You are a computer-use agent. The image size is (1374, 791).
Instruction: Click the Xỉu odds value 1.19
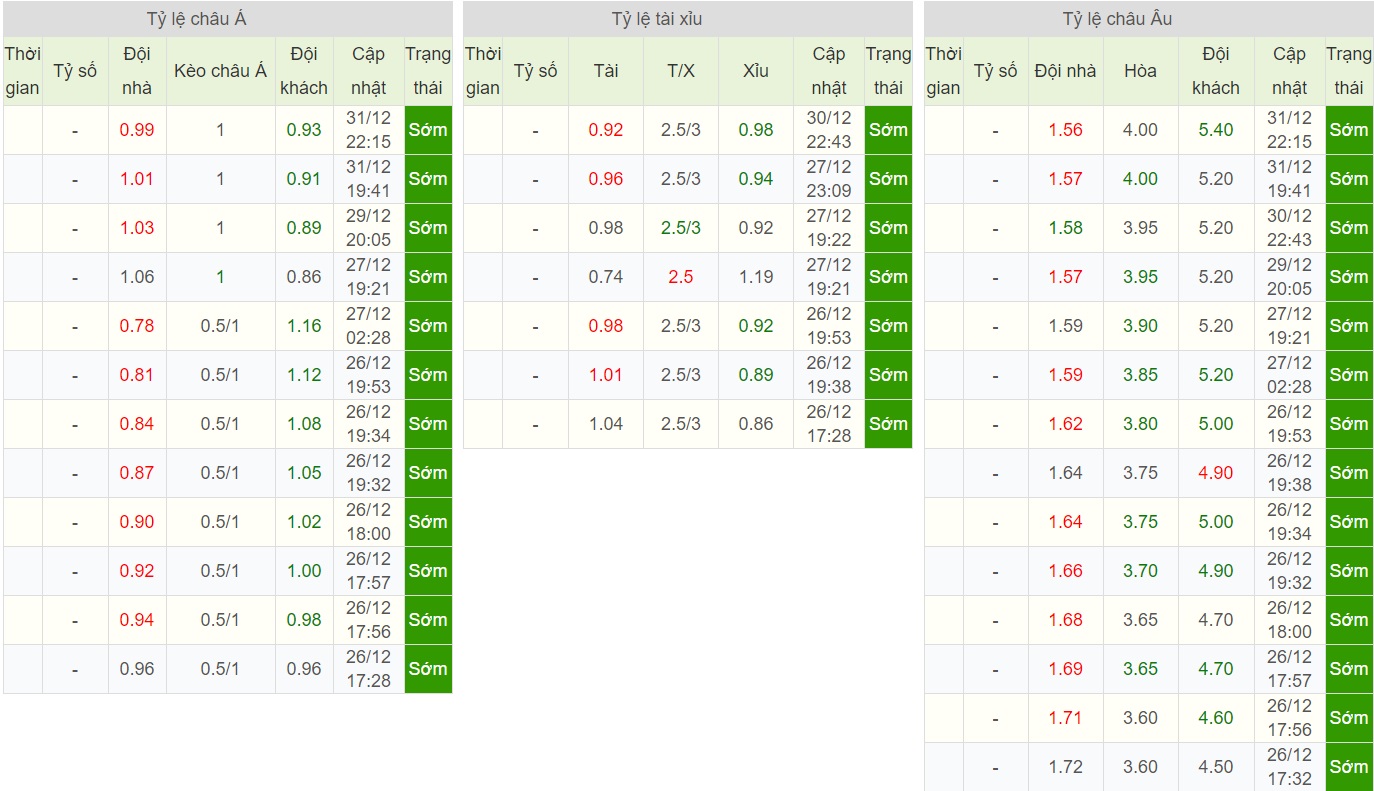pyautogui.click(x=756, y=277)
